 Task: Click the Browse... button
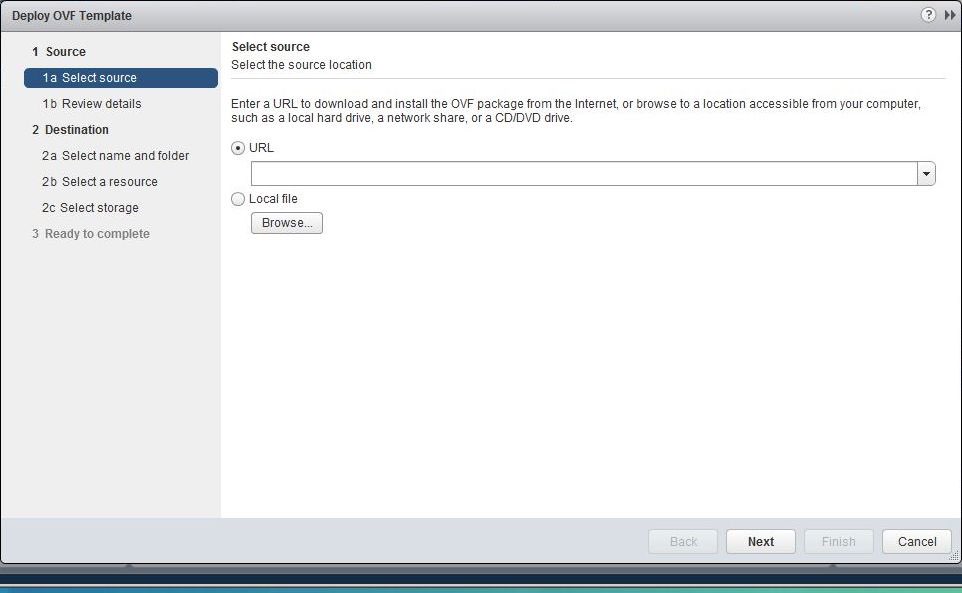[287, 223]
